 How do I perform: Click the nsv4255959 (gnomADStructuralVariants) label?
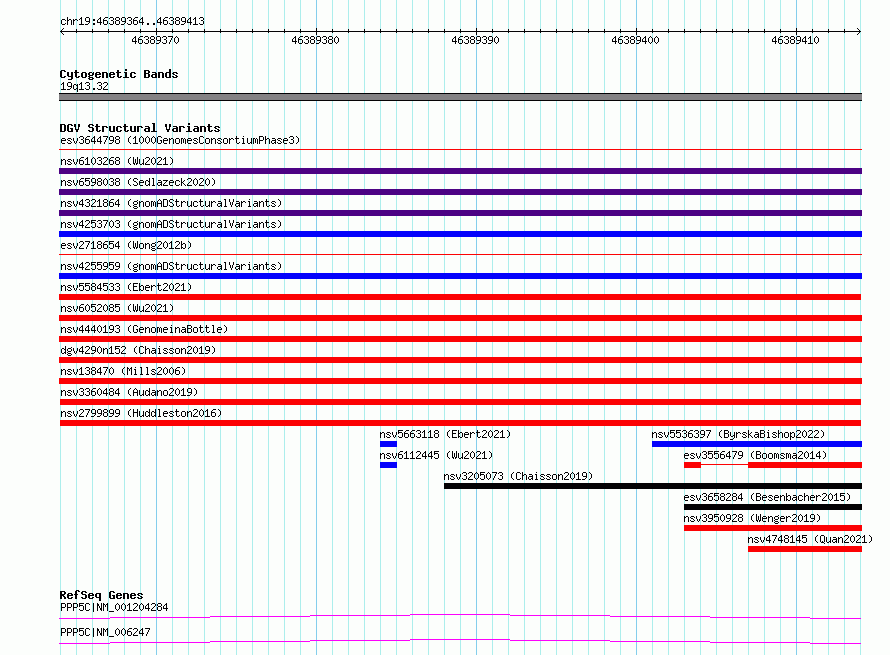pos(171,266)
